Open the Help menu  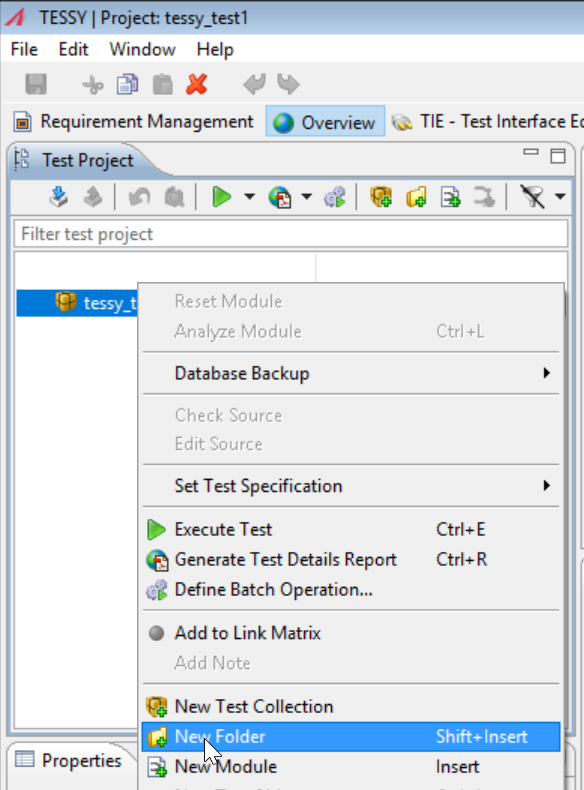[215, 49]
